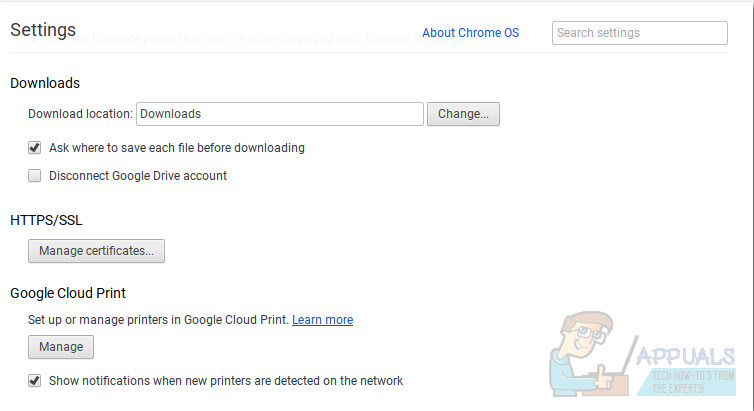Click the Settings page title
This screenshot has height=411, width=754.
click(x=43, y=30)
